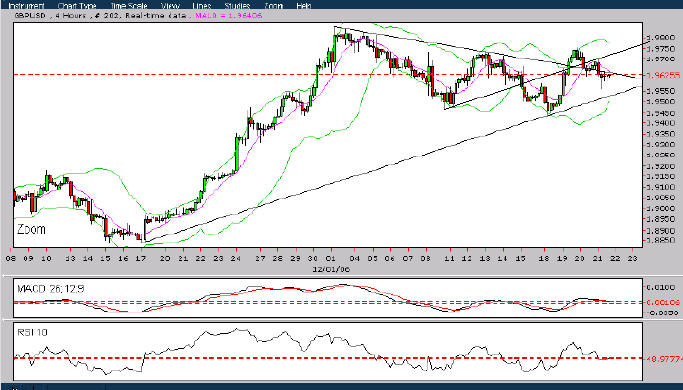
Task: Click the date axis label 19
Action: point(562,258)
